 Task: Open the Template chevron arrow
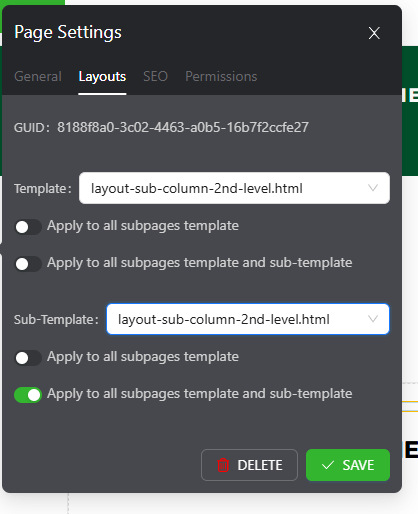click(x=373, y=188)
